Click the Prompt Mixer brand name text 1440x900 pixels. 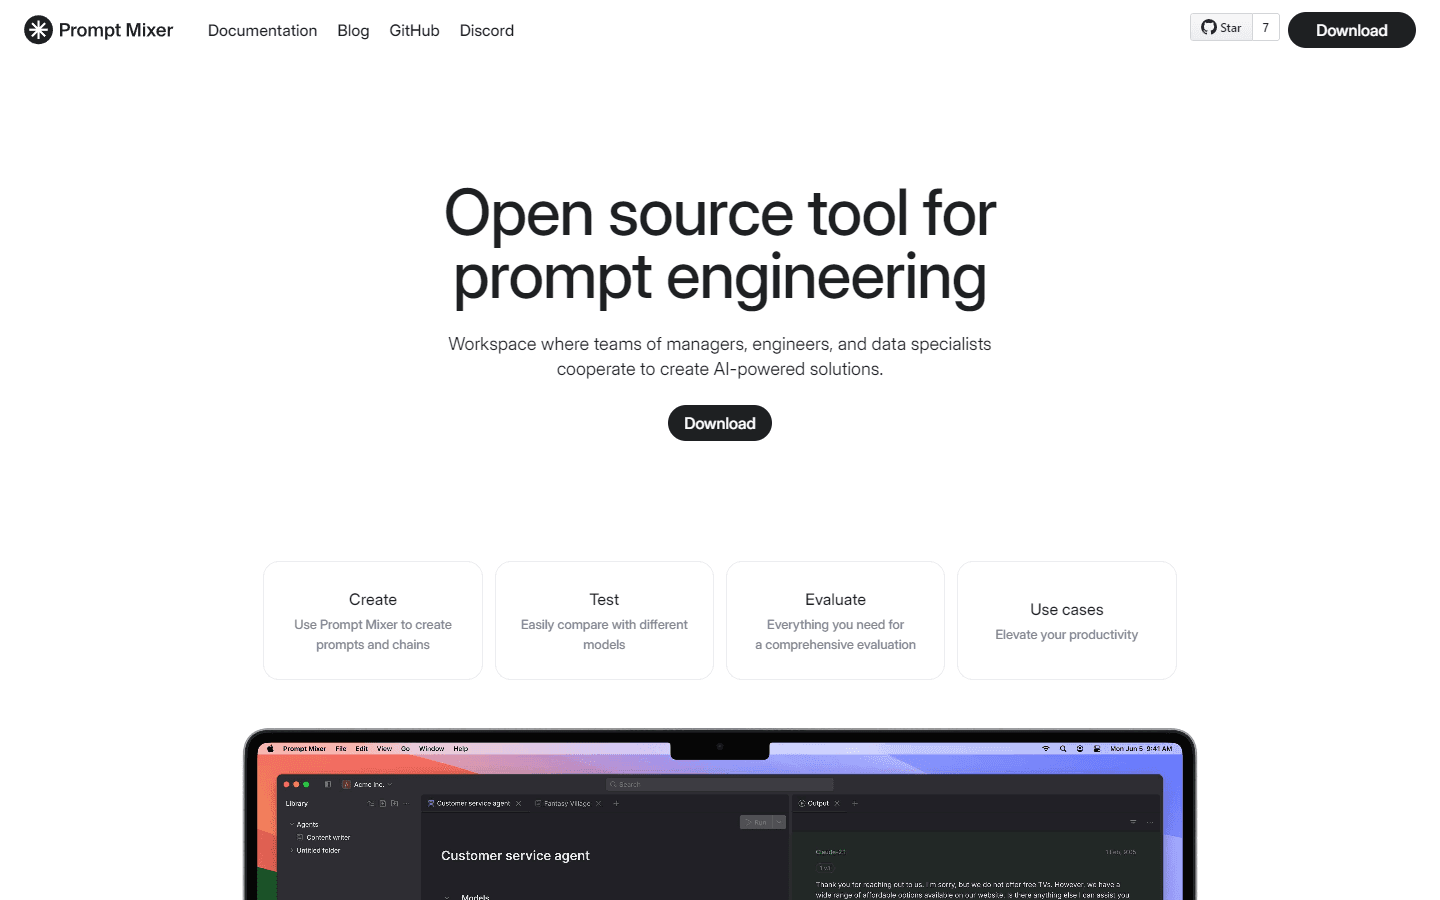[116, 30]
